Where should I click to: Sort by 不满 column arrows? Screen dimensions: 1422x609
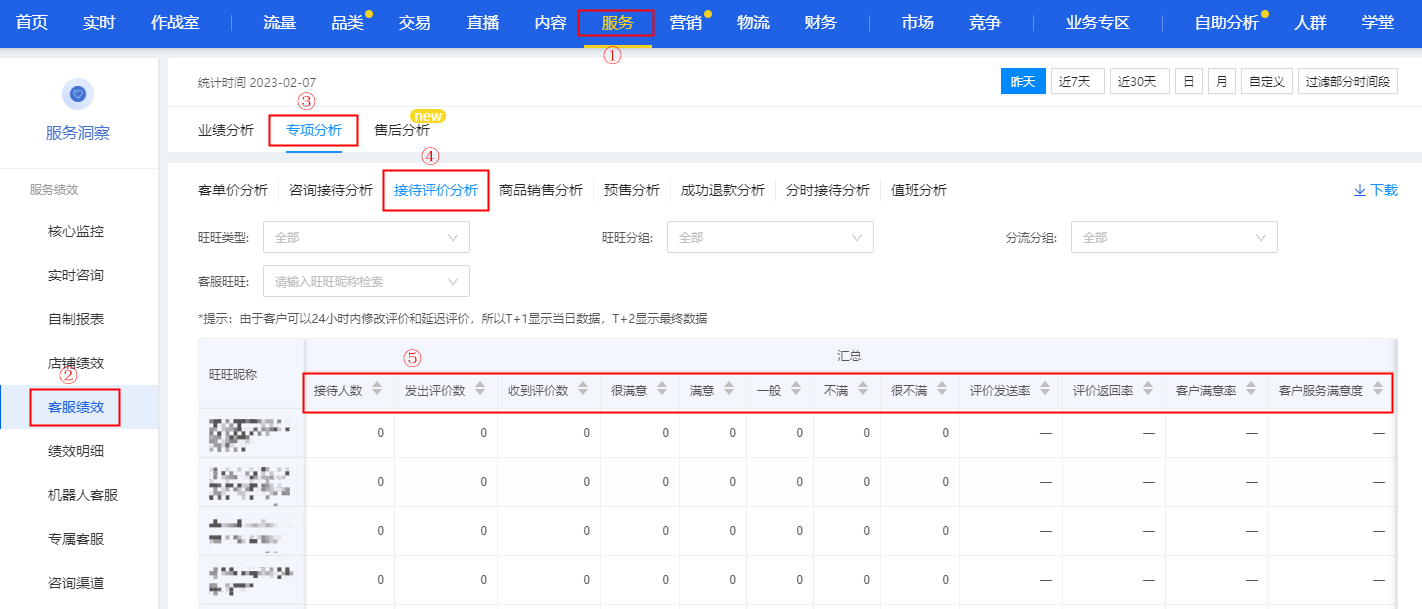[863, 390]
